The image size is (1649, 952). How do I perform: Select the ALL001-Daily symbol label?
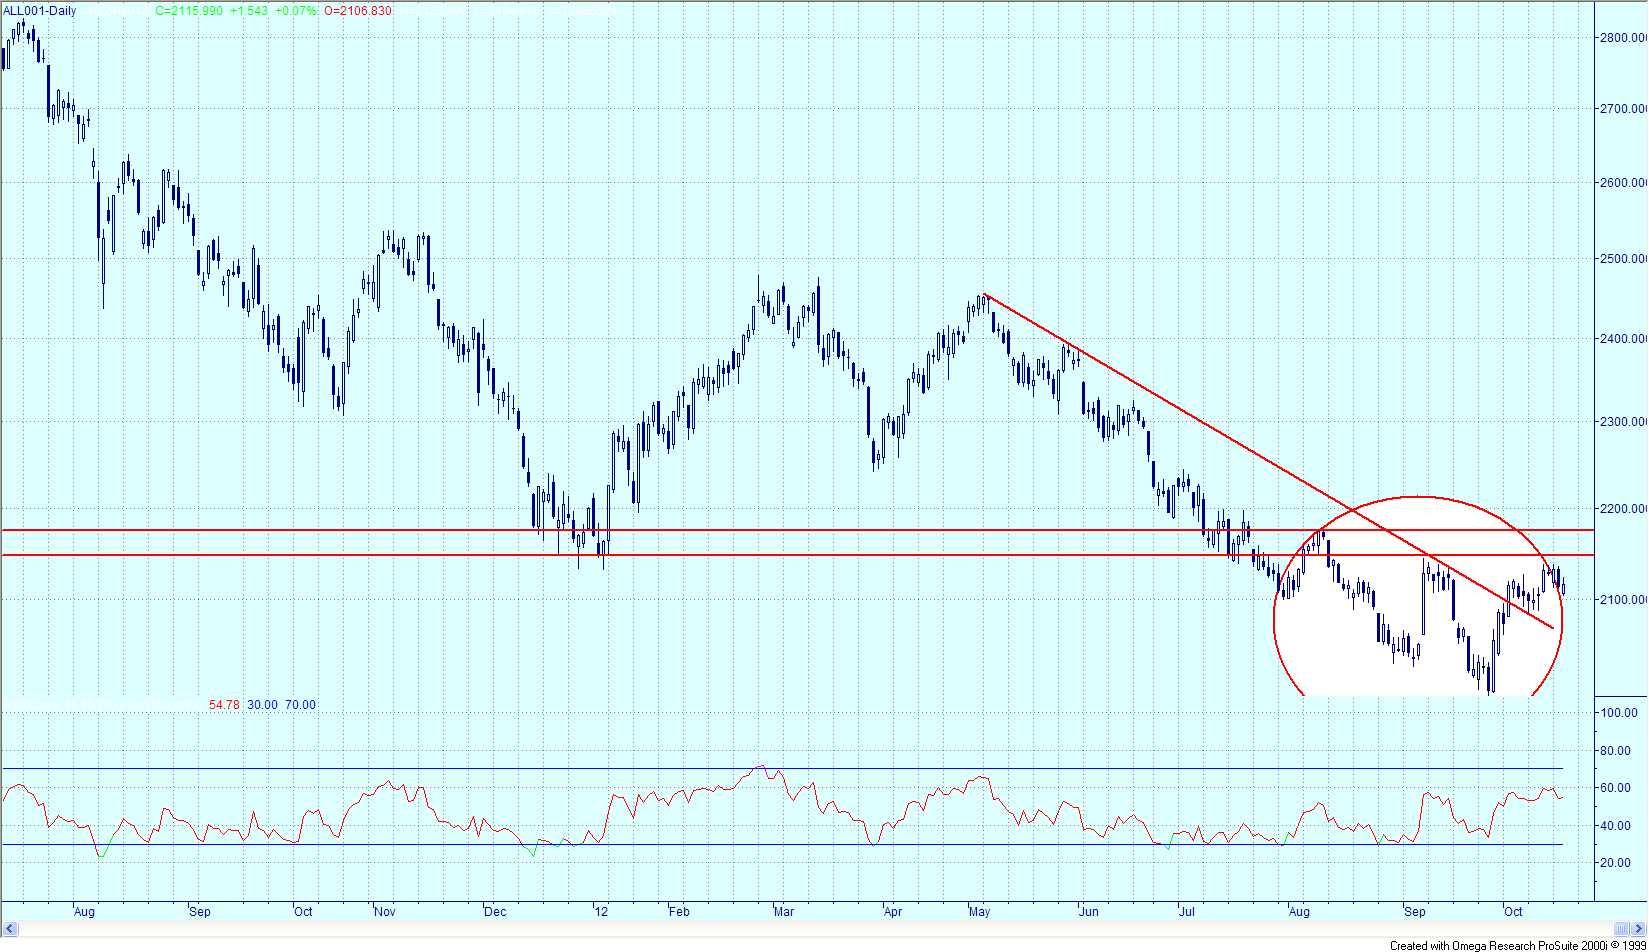pos(40,11)
